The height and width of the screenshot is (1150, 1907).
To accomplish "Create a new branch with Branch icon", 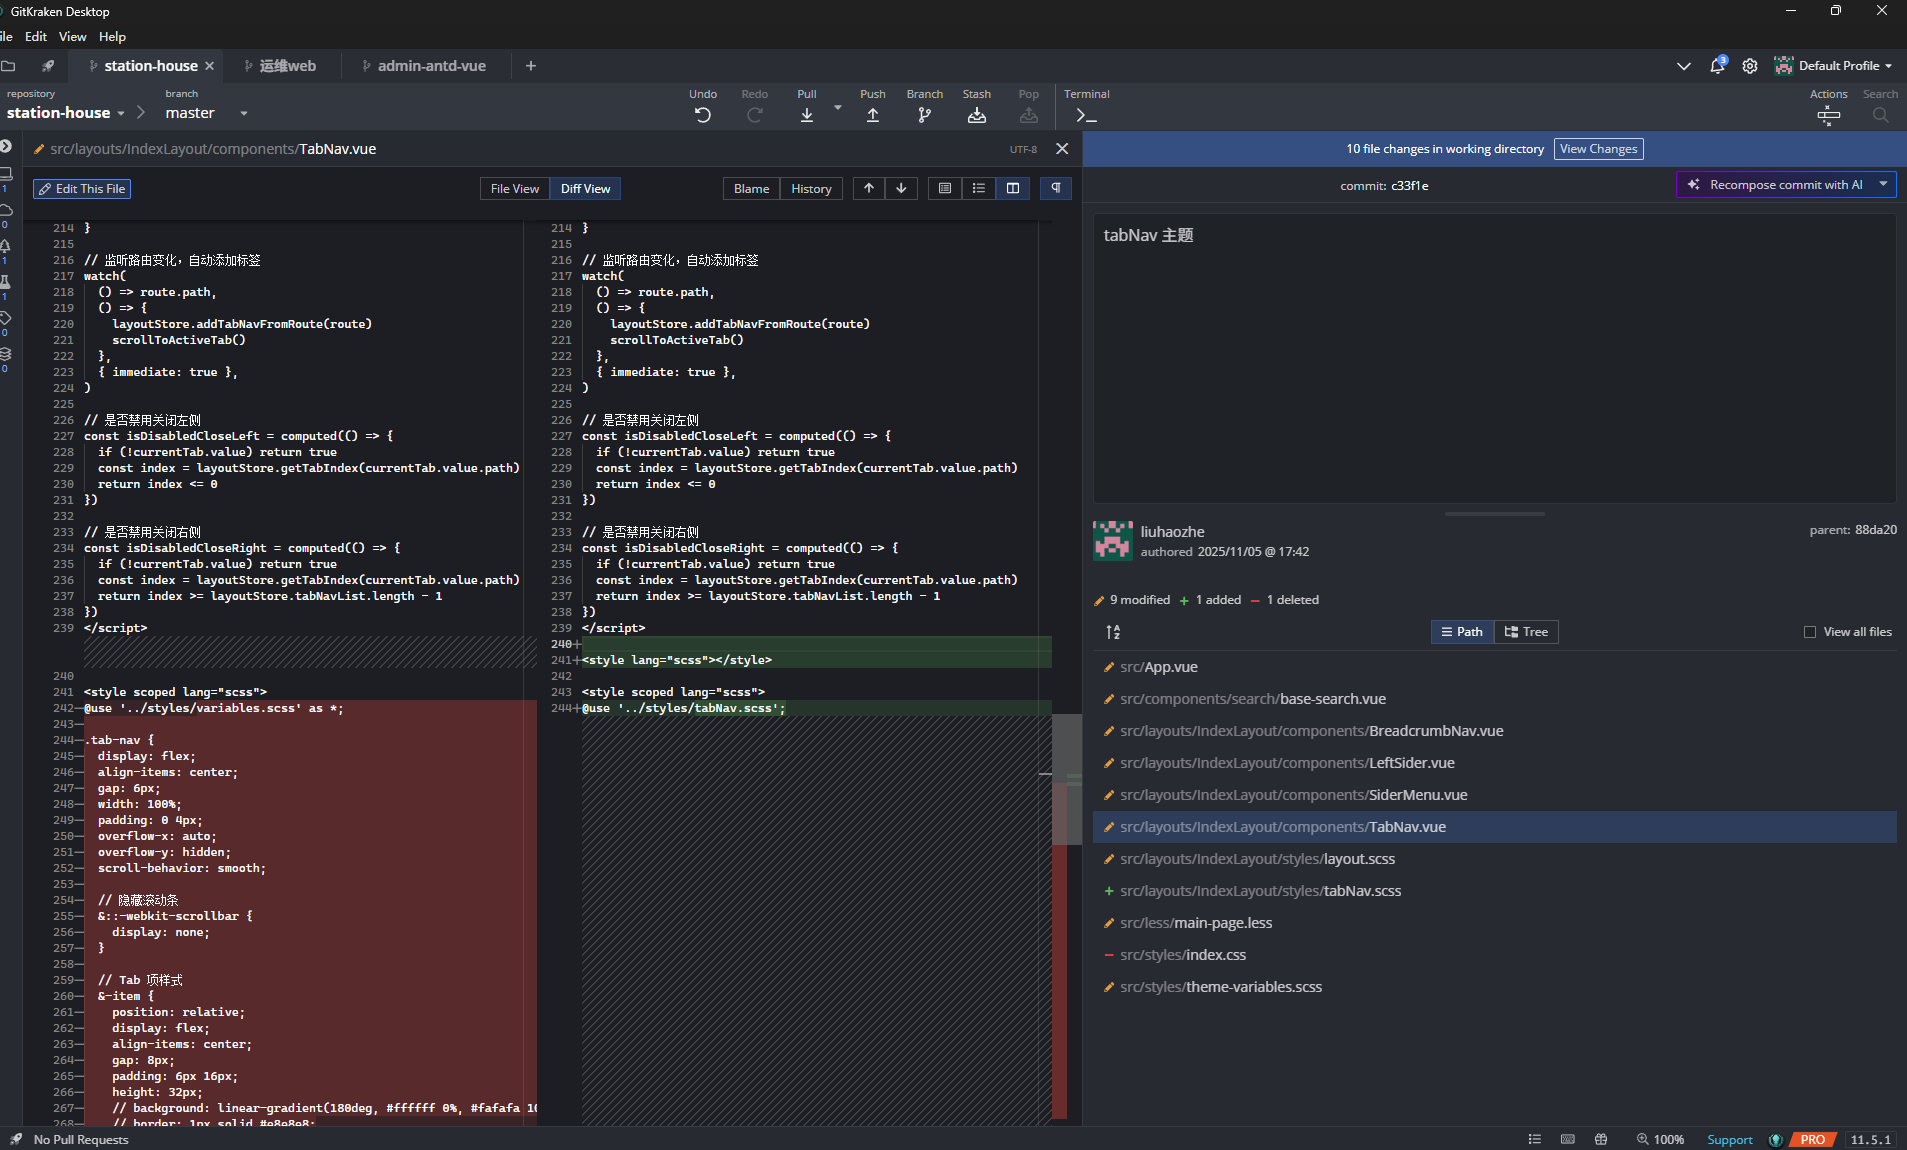I will [x=925, y=115].
